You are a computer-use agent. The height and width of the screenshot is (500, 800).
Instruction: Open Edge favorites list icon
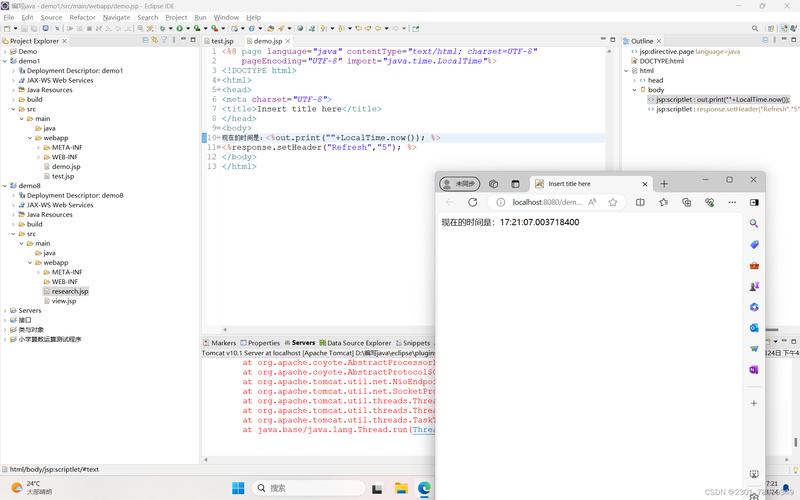tap(663, 202)
